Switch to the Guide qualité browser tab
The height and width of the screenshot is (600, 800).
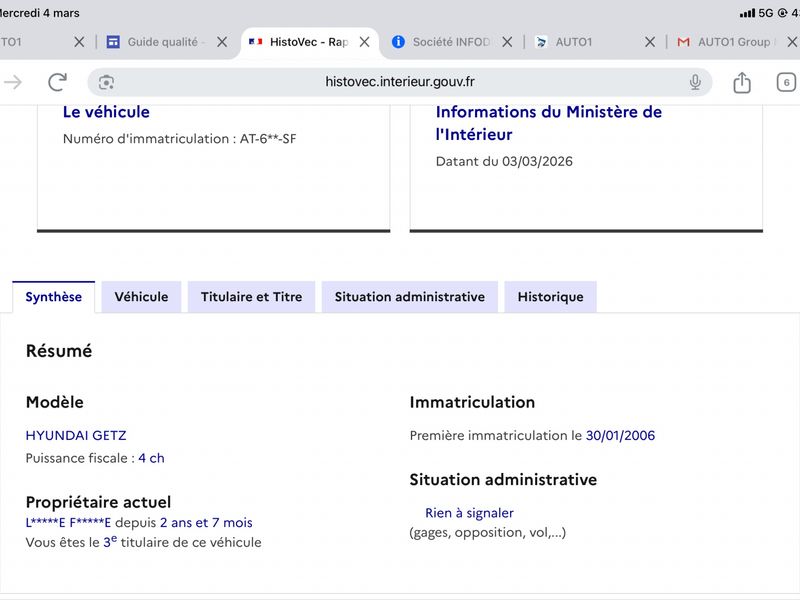(166, 42)
